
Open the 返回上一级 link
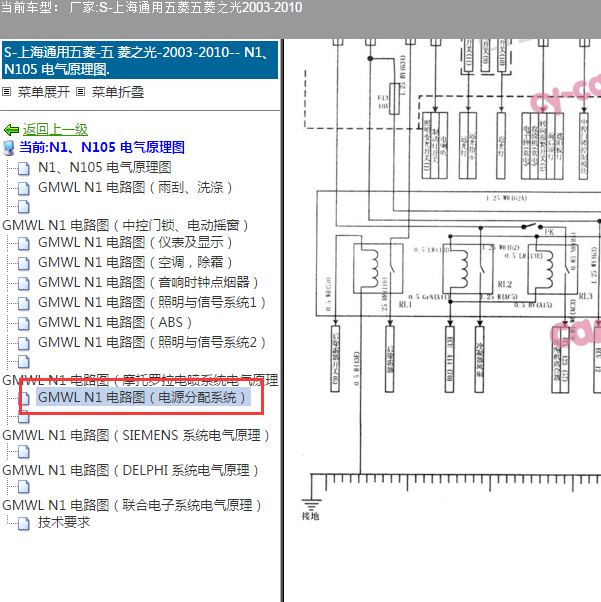pyautogui.click(x=55, y=130)
